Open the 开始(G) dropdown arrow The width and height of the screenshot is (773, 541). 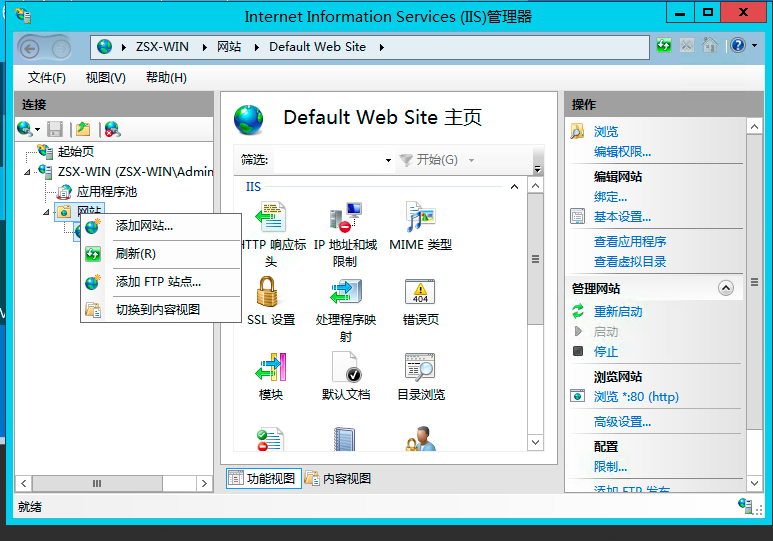pos(471,160)
